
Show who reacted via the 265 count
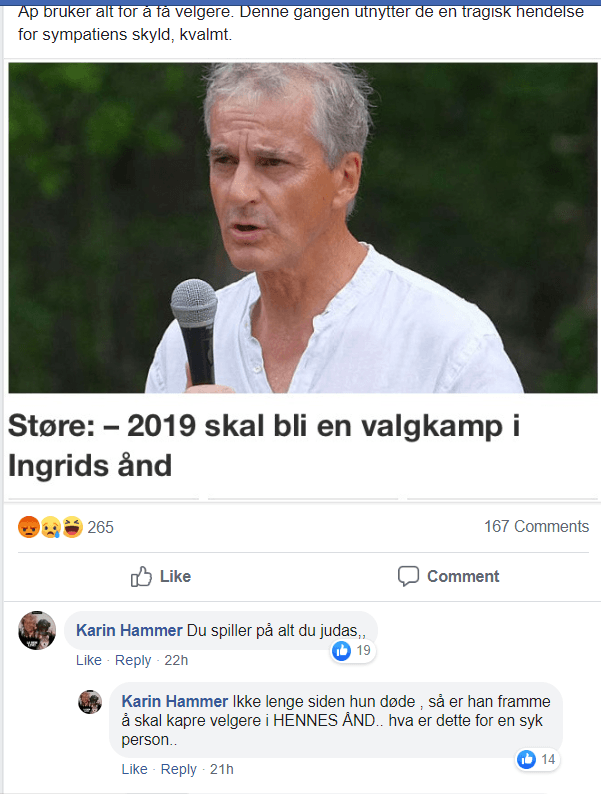click(x=100, y=528)
